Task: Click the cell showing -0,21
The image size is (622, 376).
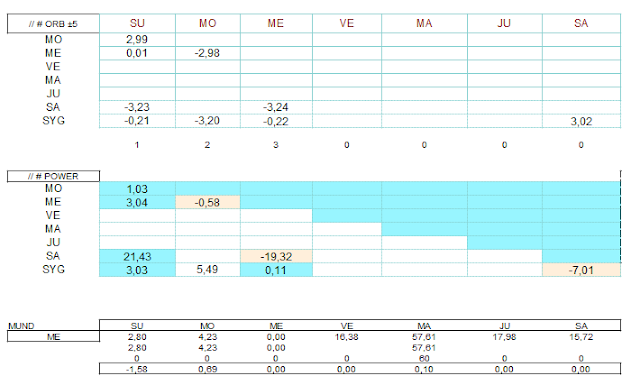Action: [x=137, y=121]
